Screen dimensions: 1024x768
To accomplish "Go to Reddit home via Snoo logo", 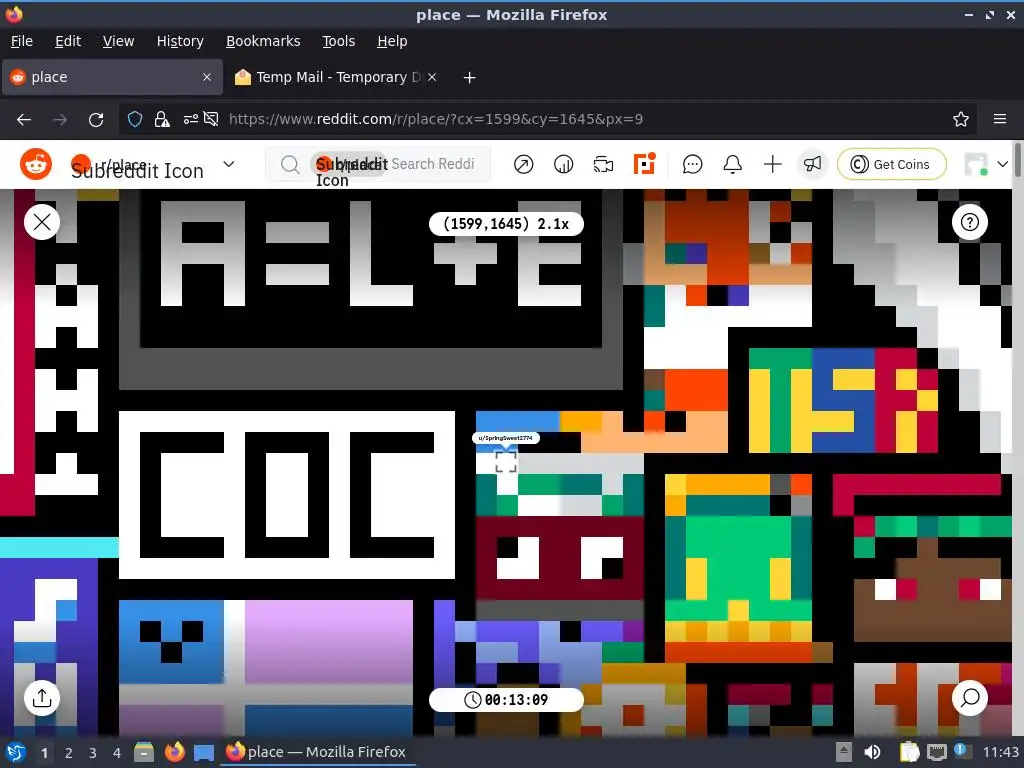I will tap(36, 163).
